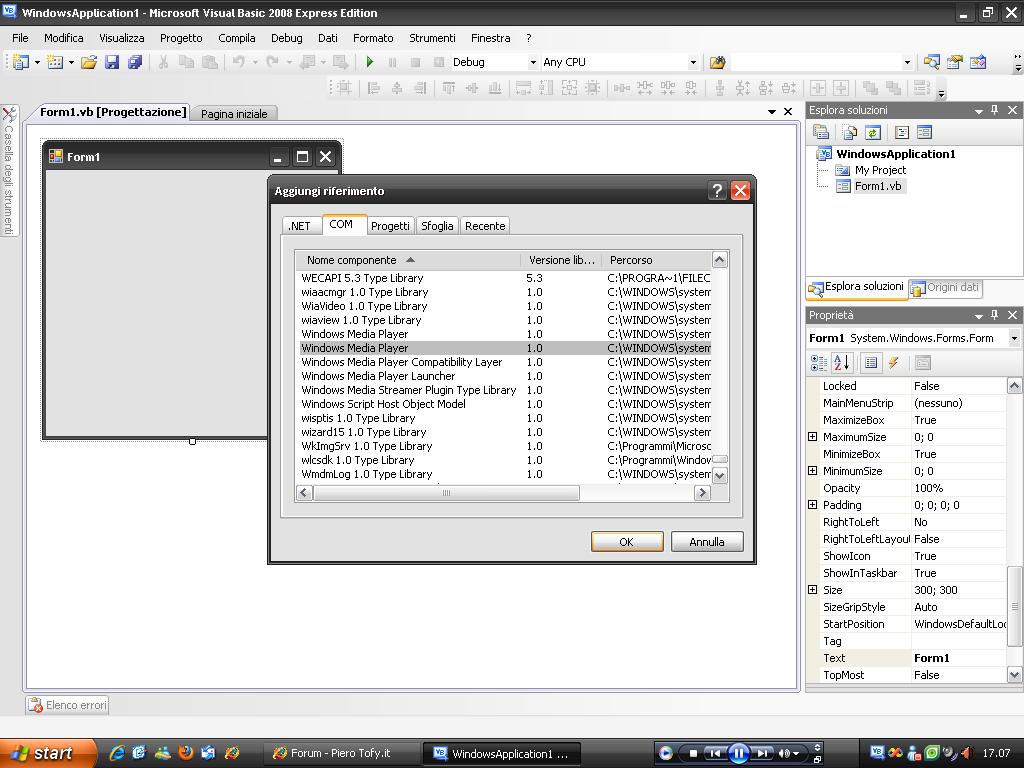Open Object Browser from the main toolbar icon
Viewport: 1024px width, 768px height.
[x=978, y=62]
